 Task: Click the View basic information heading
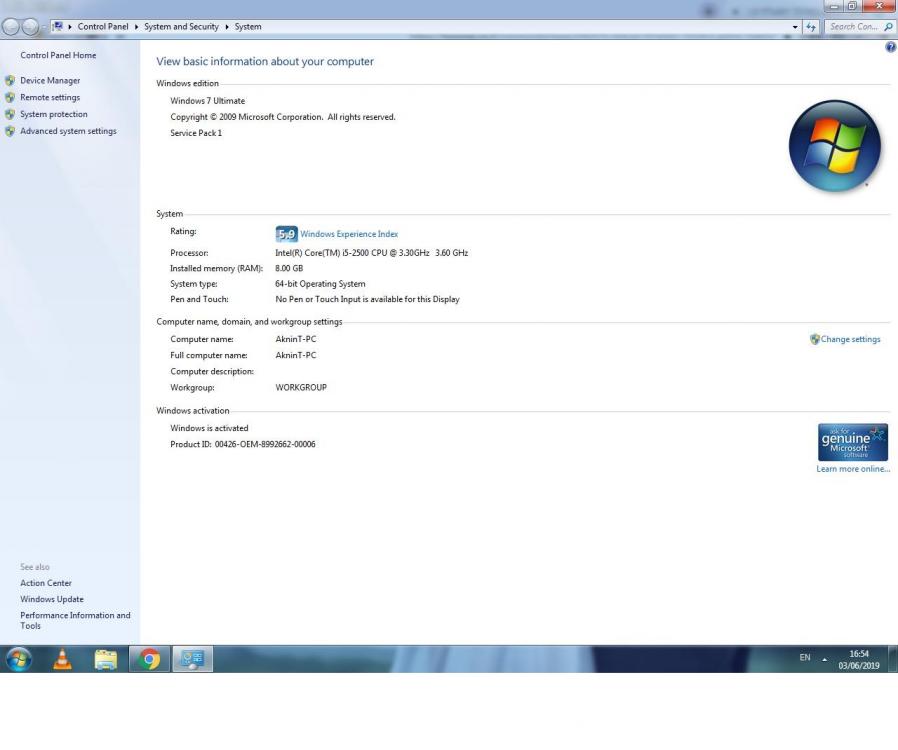[x=265, y=61]
